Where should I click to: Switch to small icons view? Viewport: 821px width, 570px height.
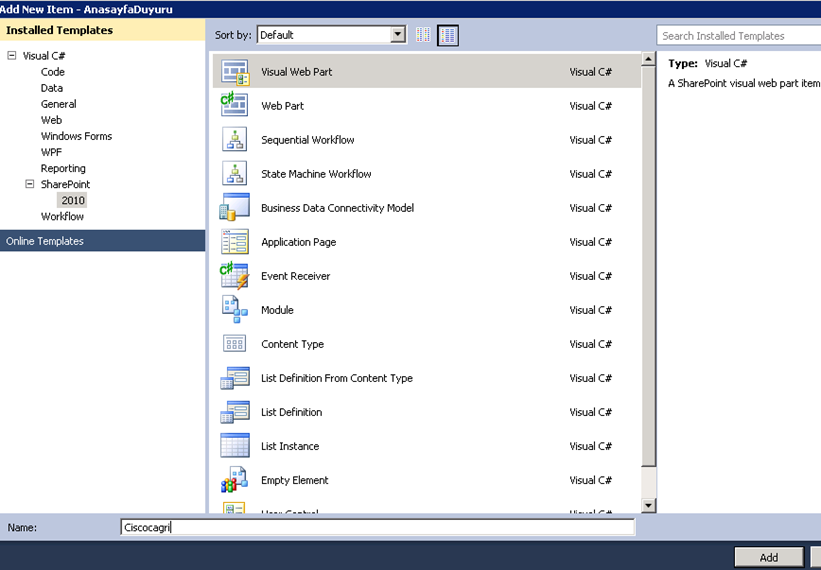click(x=423, y=35)
